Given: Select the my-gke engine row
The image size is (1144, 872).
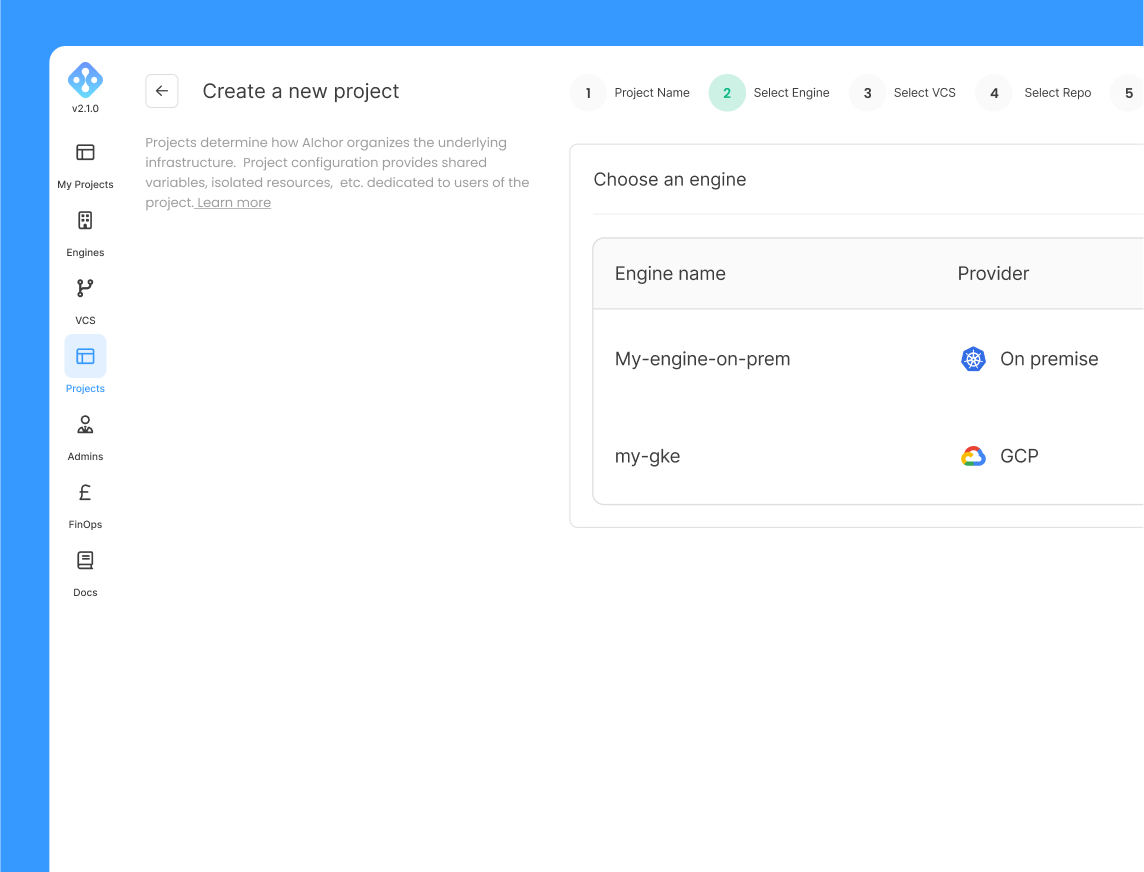Looking at the screenshot, I should click(x=868, y=456).
